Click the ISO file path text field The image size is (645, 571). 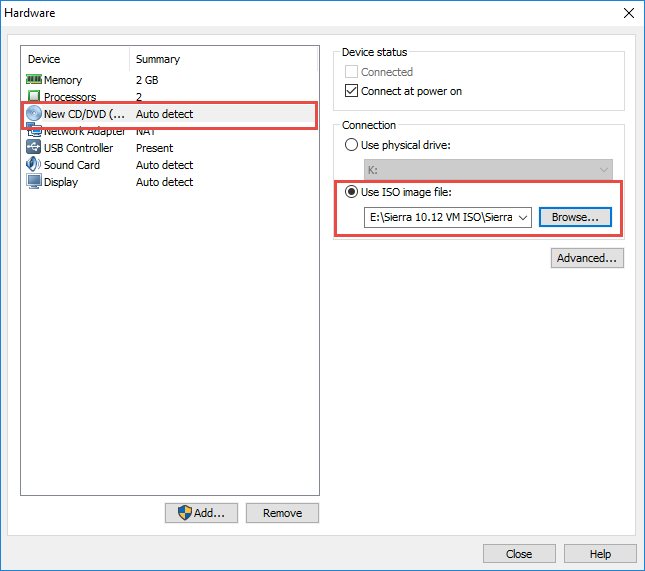439,217
